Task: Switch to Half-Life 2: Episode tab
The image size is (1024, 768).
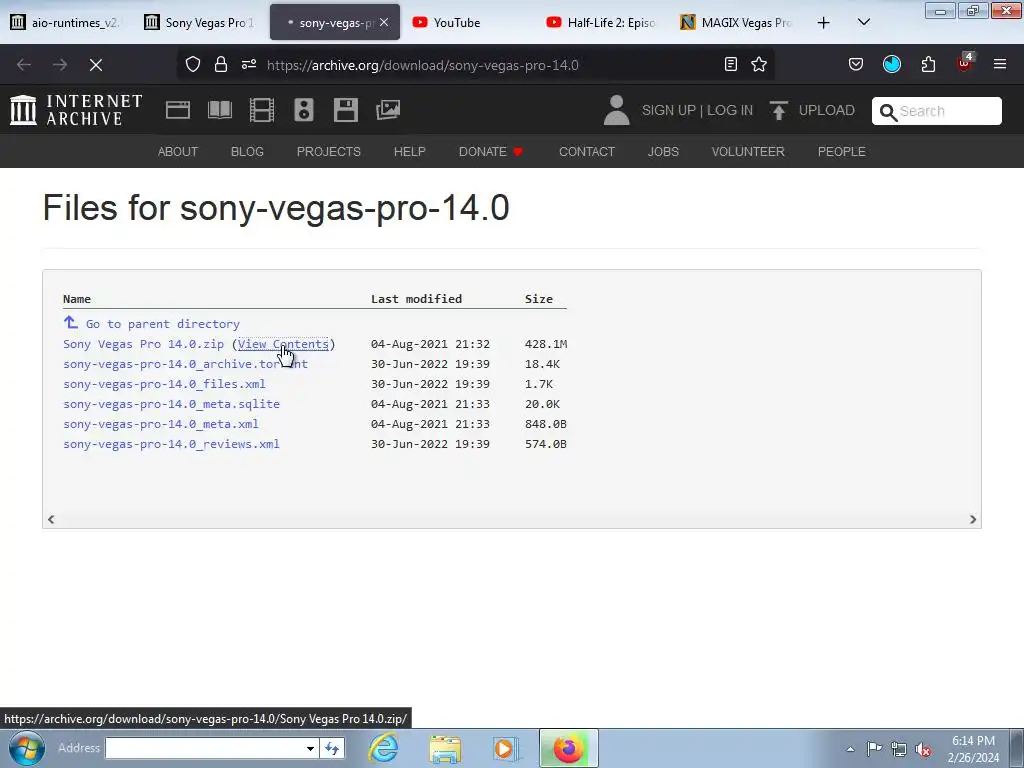Action: pos(603,23)
